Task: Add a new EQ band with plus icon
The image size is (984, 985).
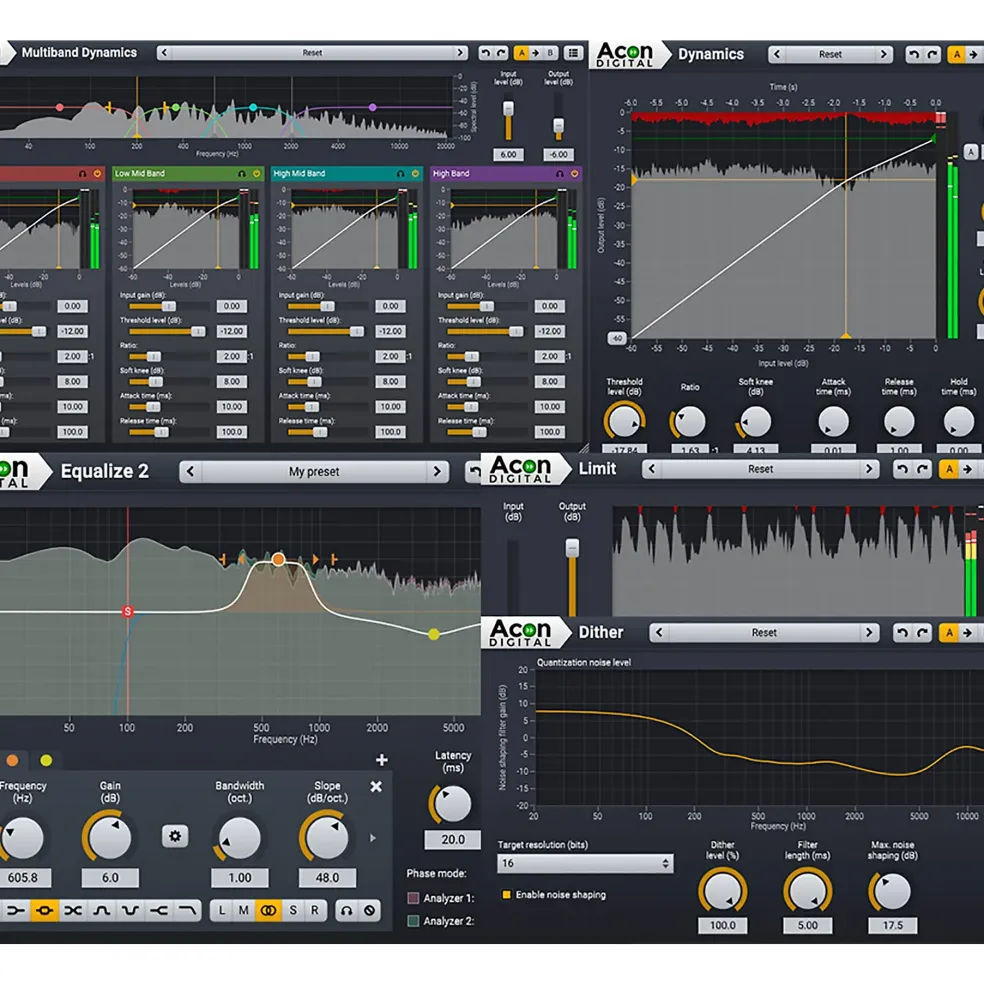Action: pyautogui.click(x=381, y=760)
